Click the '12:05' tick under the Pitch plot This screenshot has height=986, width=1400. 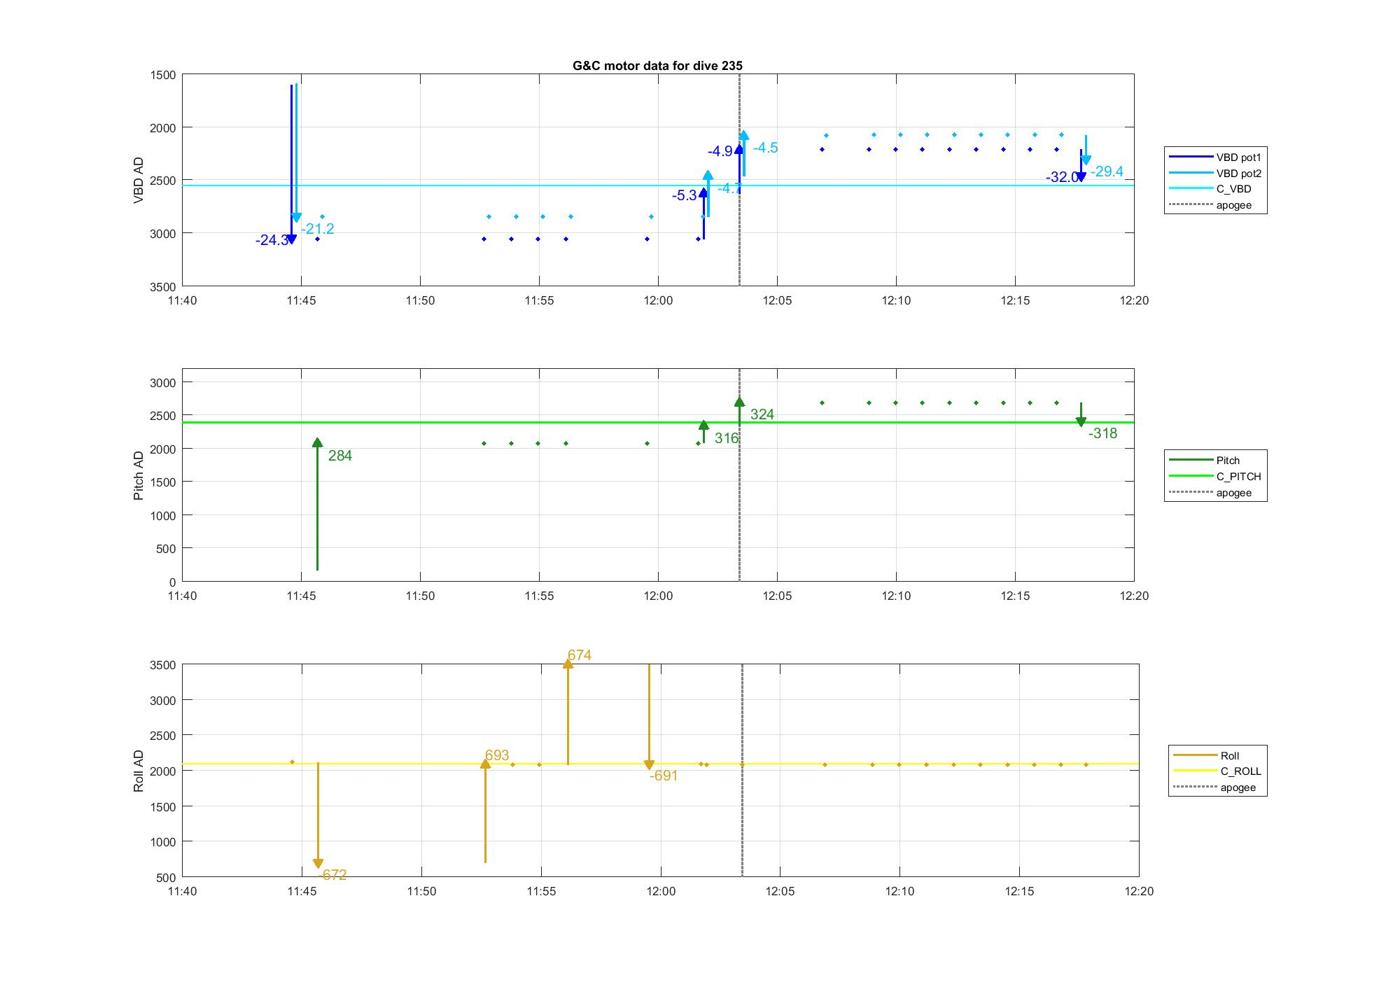click(x=777, y=595)
